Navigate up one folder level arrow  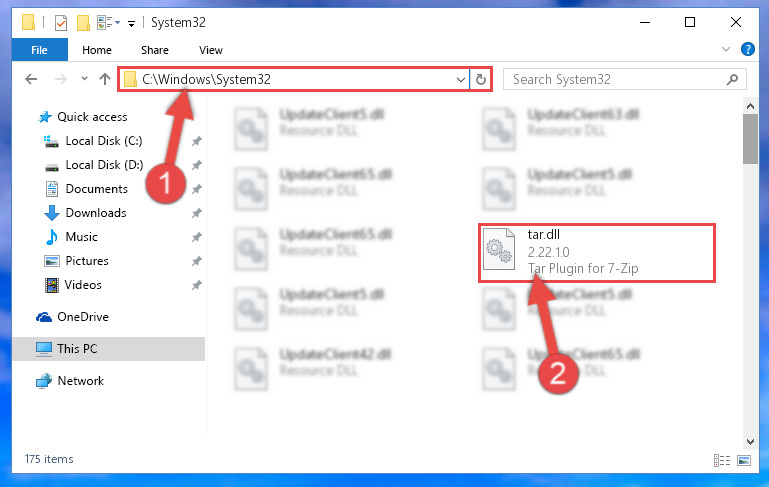click(104, 79)
